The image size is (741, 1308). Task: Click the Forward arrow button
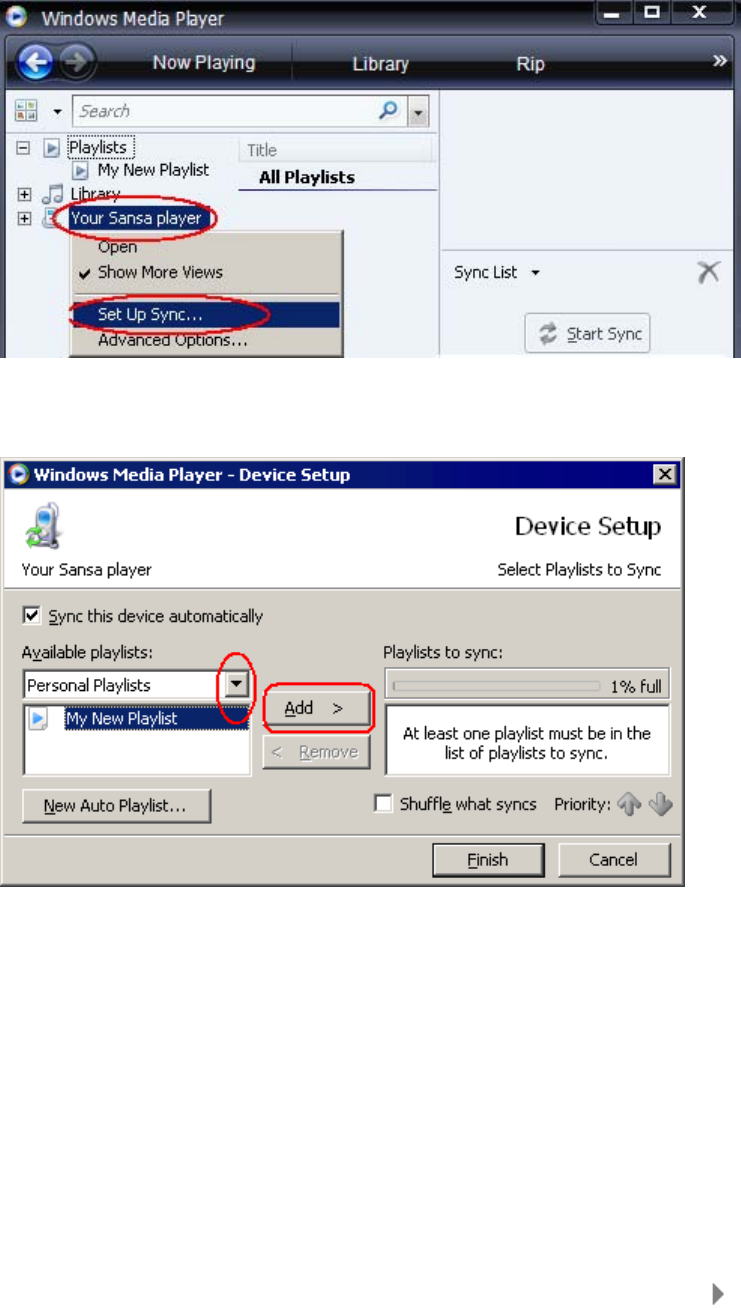coord(74,64)
